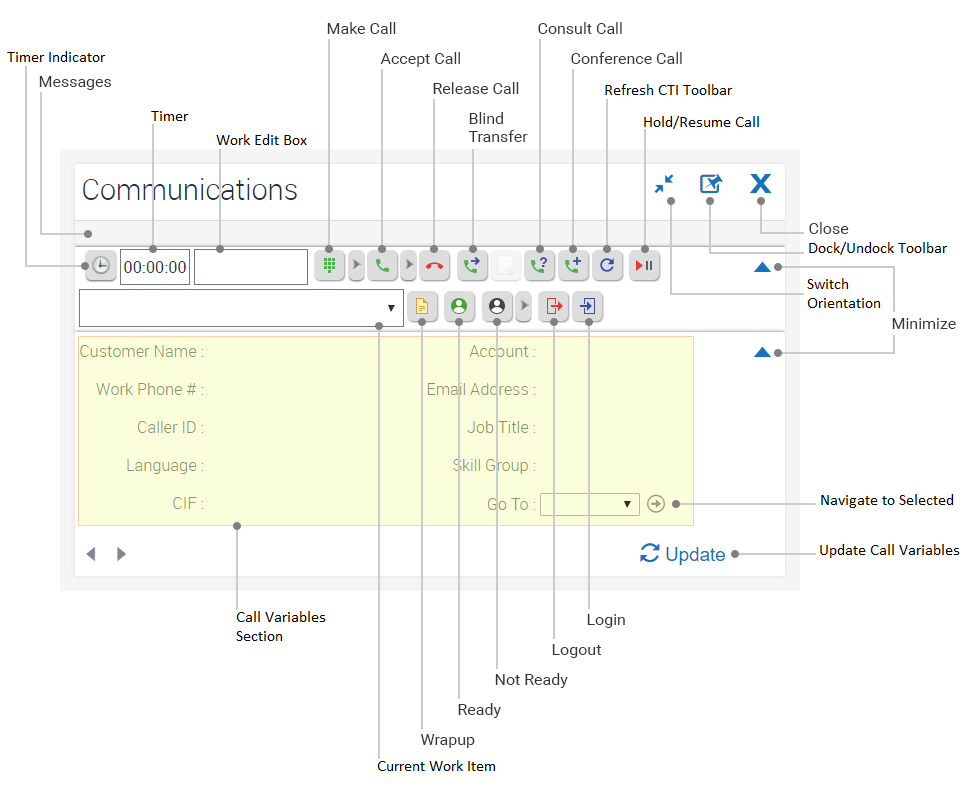Screen dimensions: 980x800
Task: Start a Conference Call using its icon
Action: pos(573,266)
